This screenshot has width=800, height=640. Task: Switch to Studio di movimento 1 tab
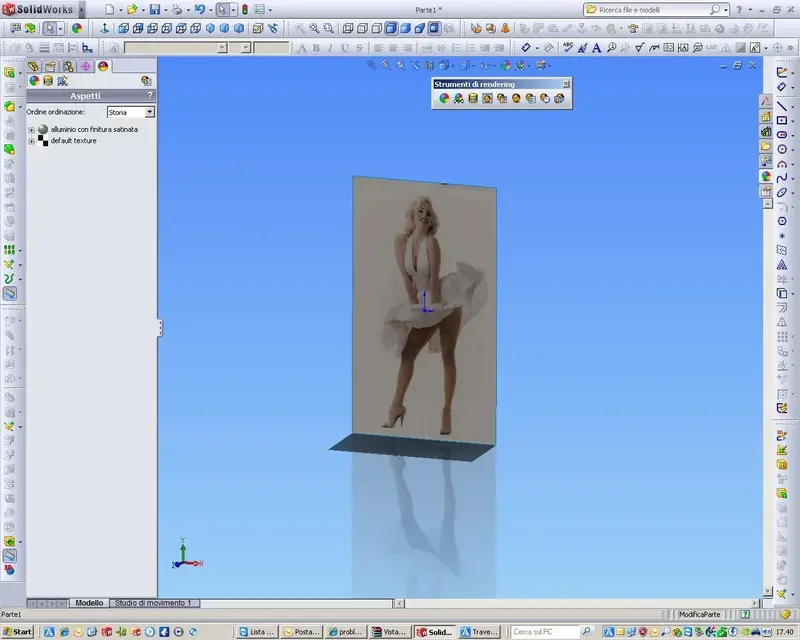pyautogui.click(x=153, y=603)
